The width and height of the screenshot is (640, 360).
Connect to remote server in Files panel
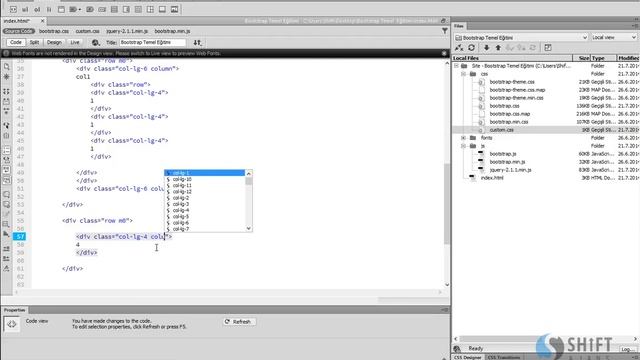pos(459,48)
